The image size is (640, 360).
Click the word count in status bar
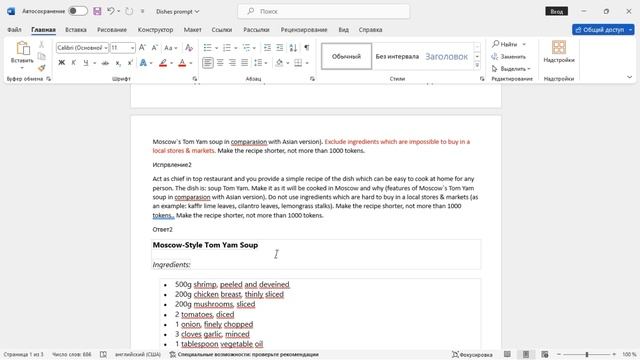[72, 354]
